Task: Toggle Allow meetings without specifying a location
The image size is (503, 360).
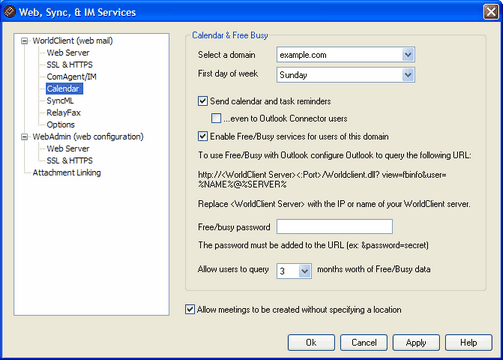Action: pyautogui.click(x=190, y=310)
